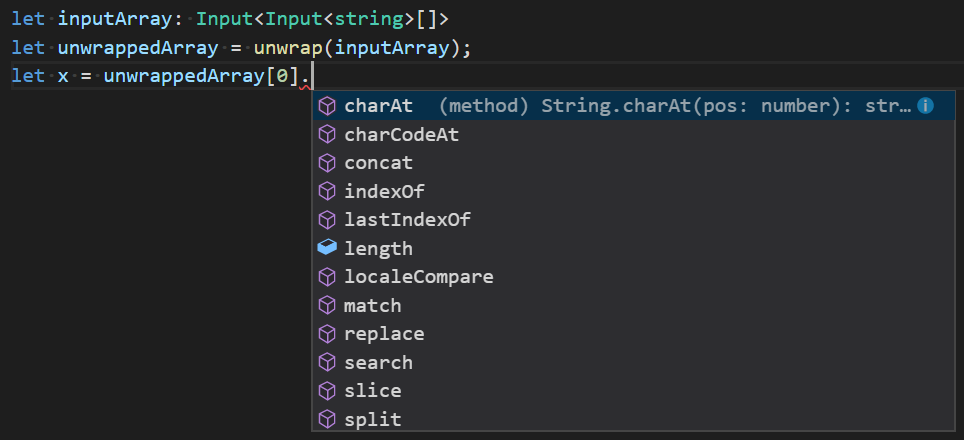
Task: Select the indexOf suggestion
Action: point(633,192)
